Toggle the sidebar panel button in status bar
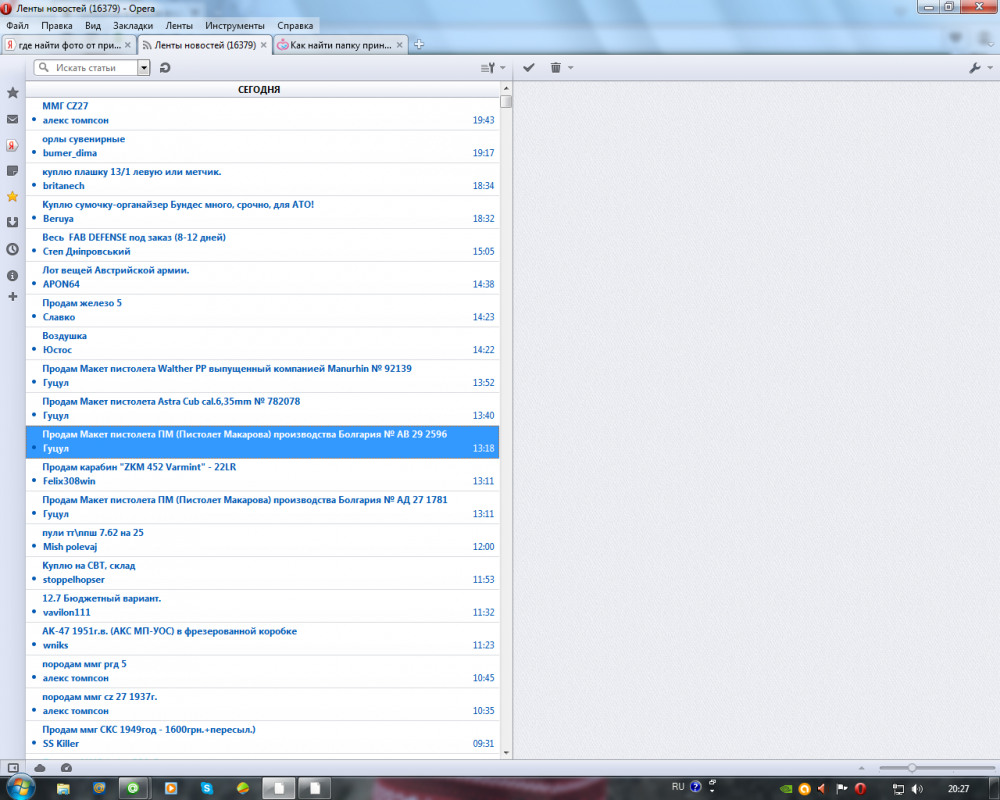 pyautogui.click(x=12, y=767)
